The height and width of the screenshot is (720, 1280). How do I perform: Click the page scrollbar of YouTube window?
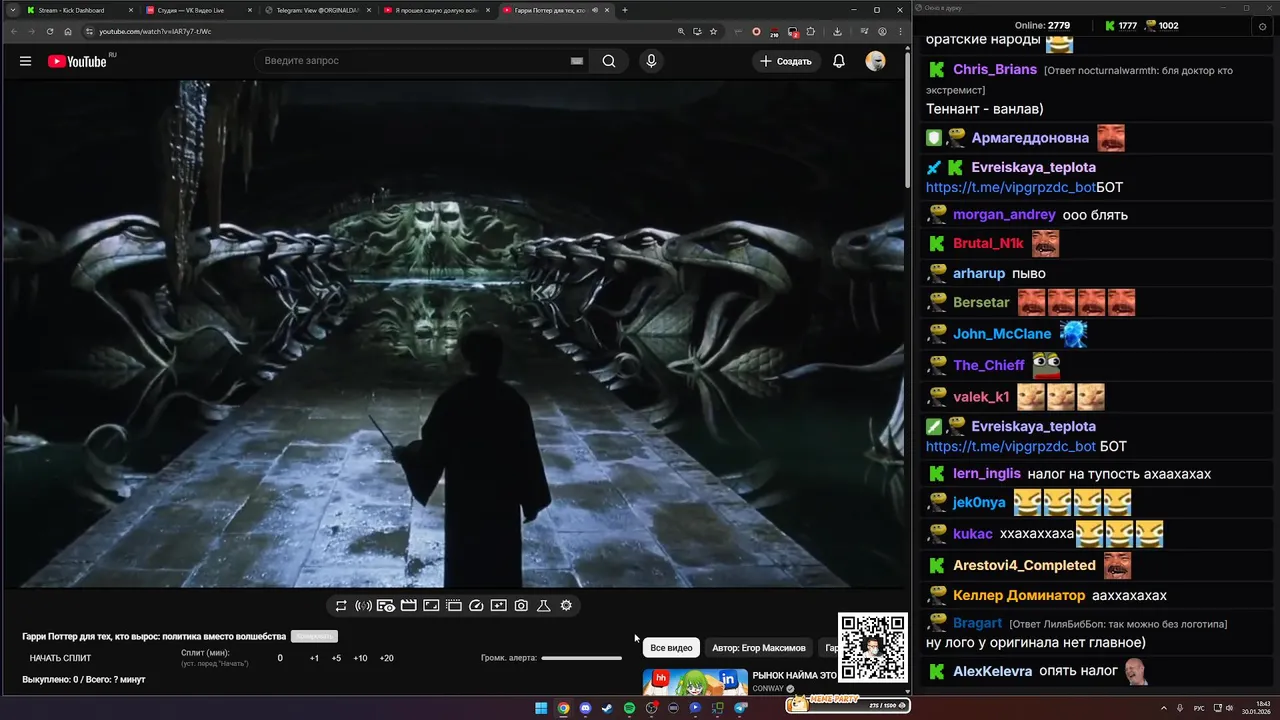click(x=907, y=120)
